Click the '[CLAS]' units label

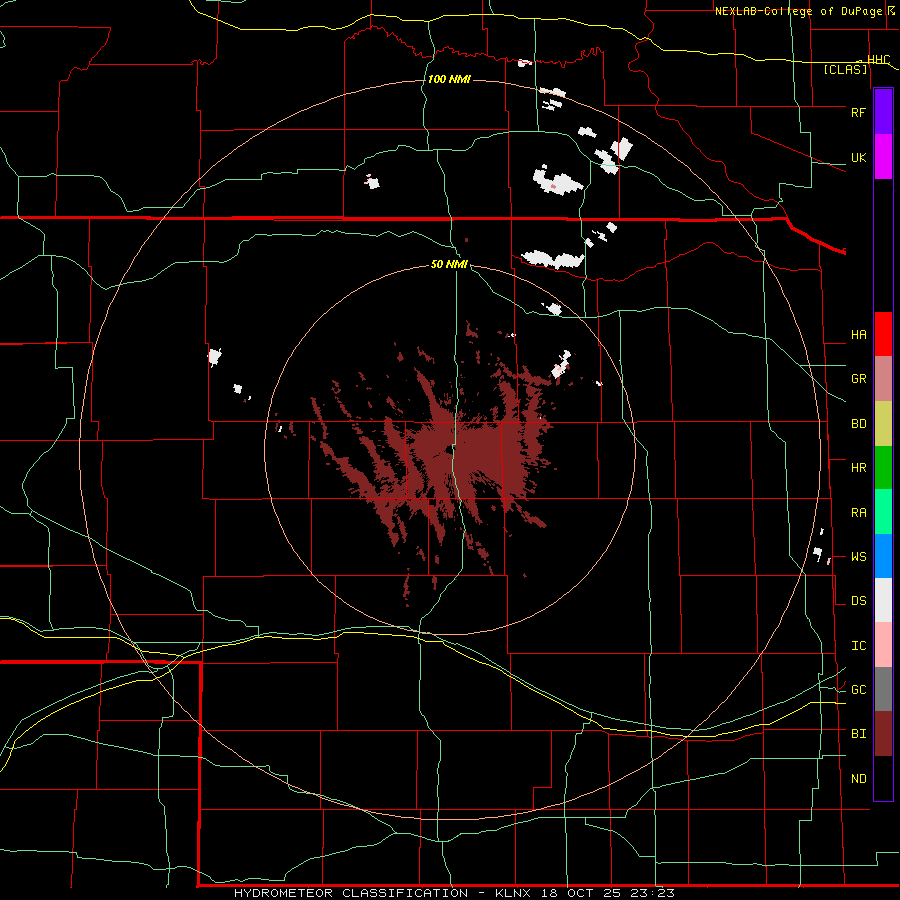coord(845,69)
